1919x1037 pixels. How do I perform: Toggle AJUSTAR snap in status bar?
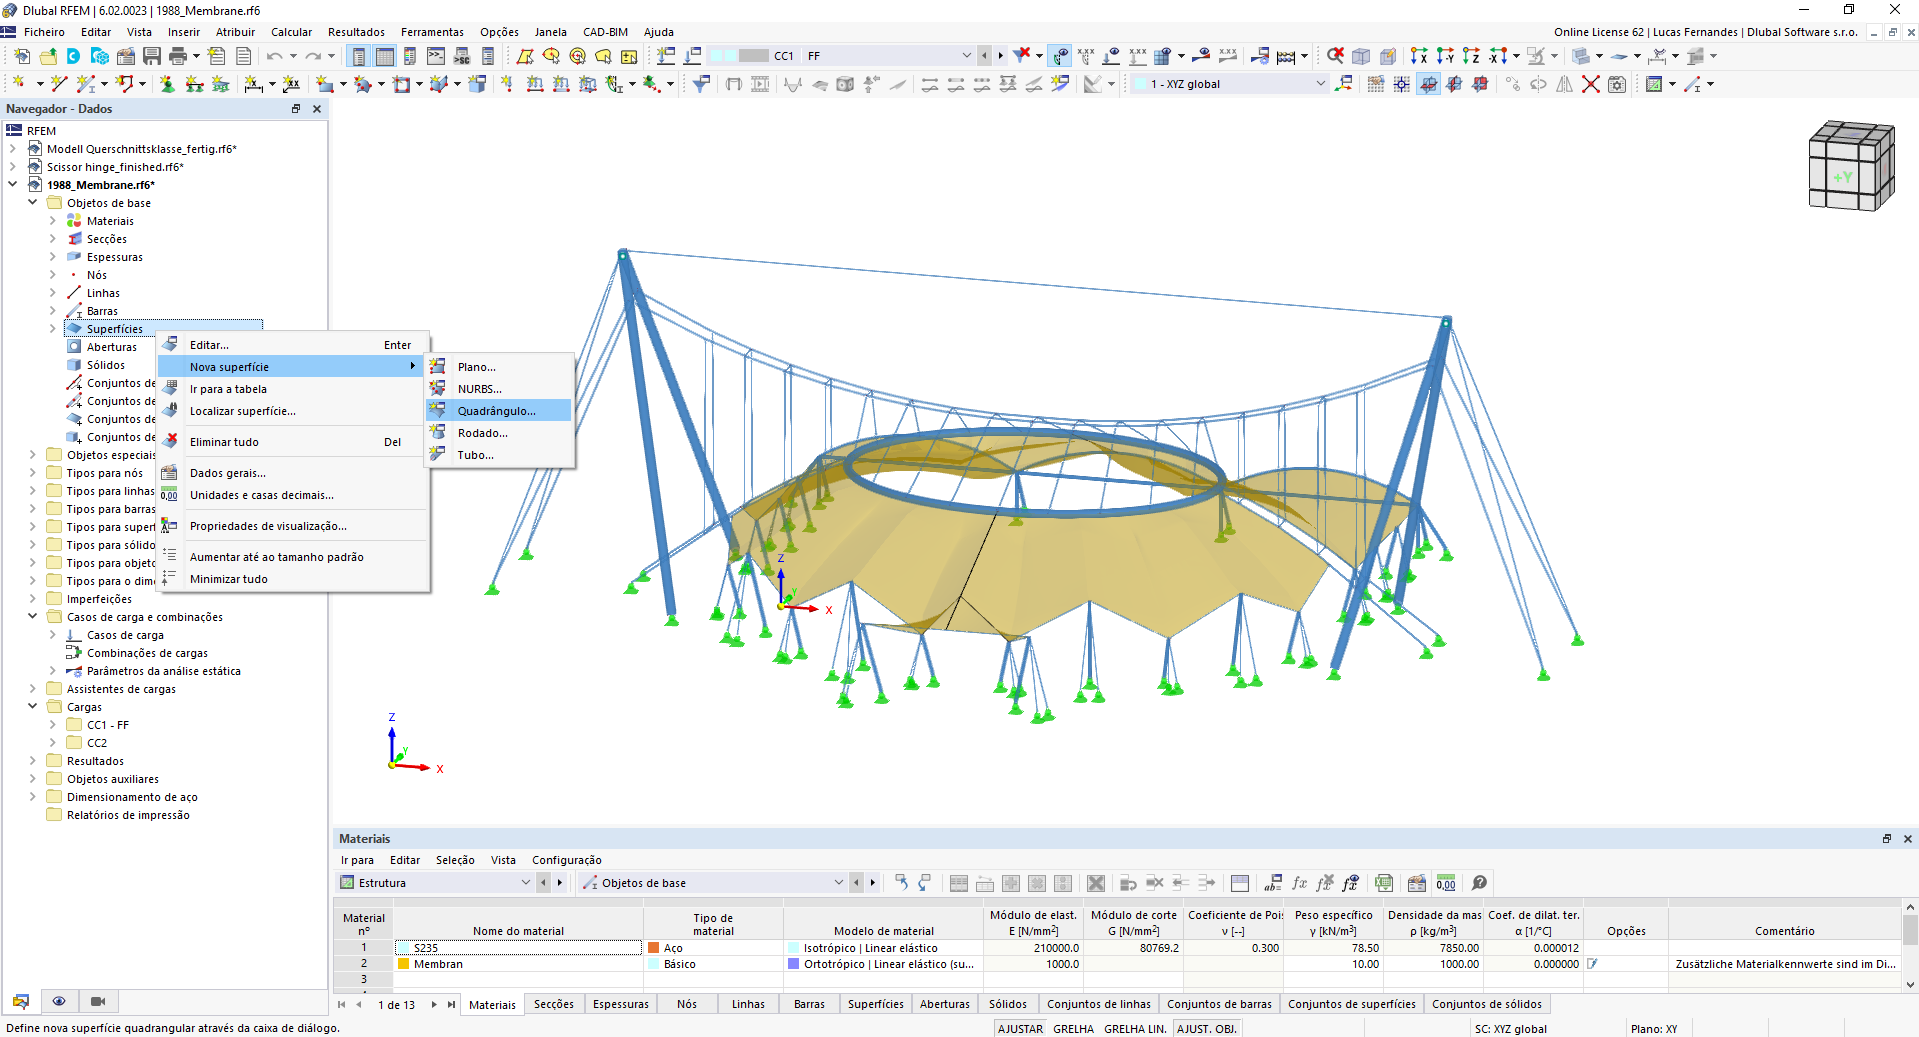[x=1020, y=1029]
